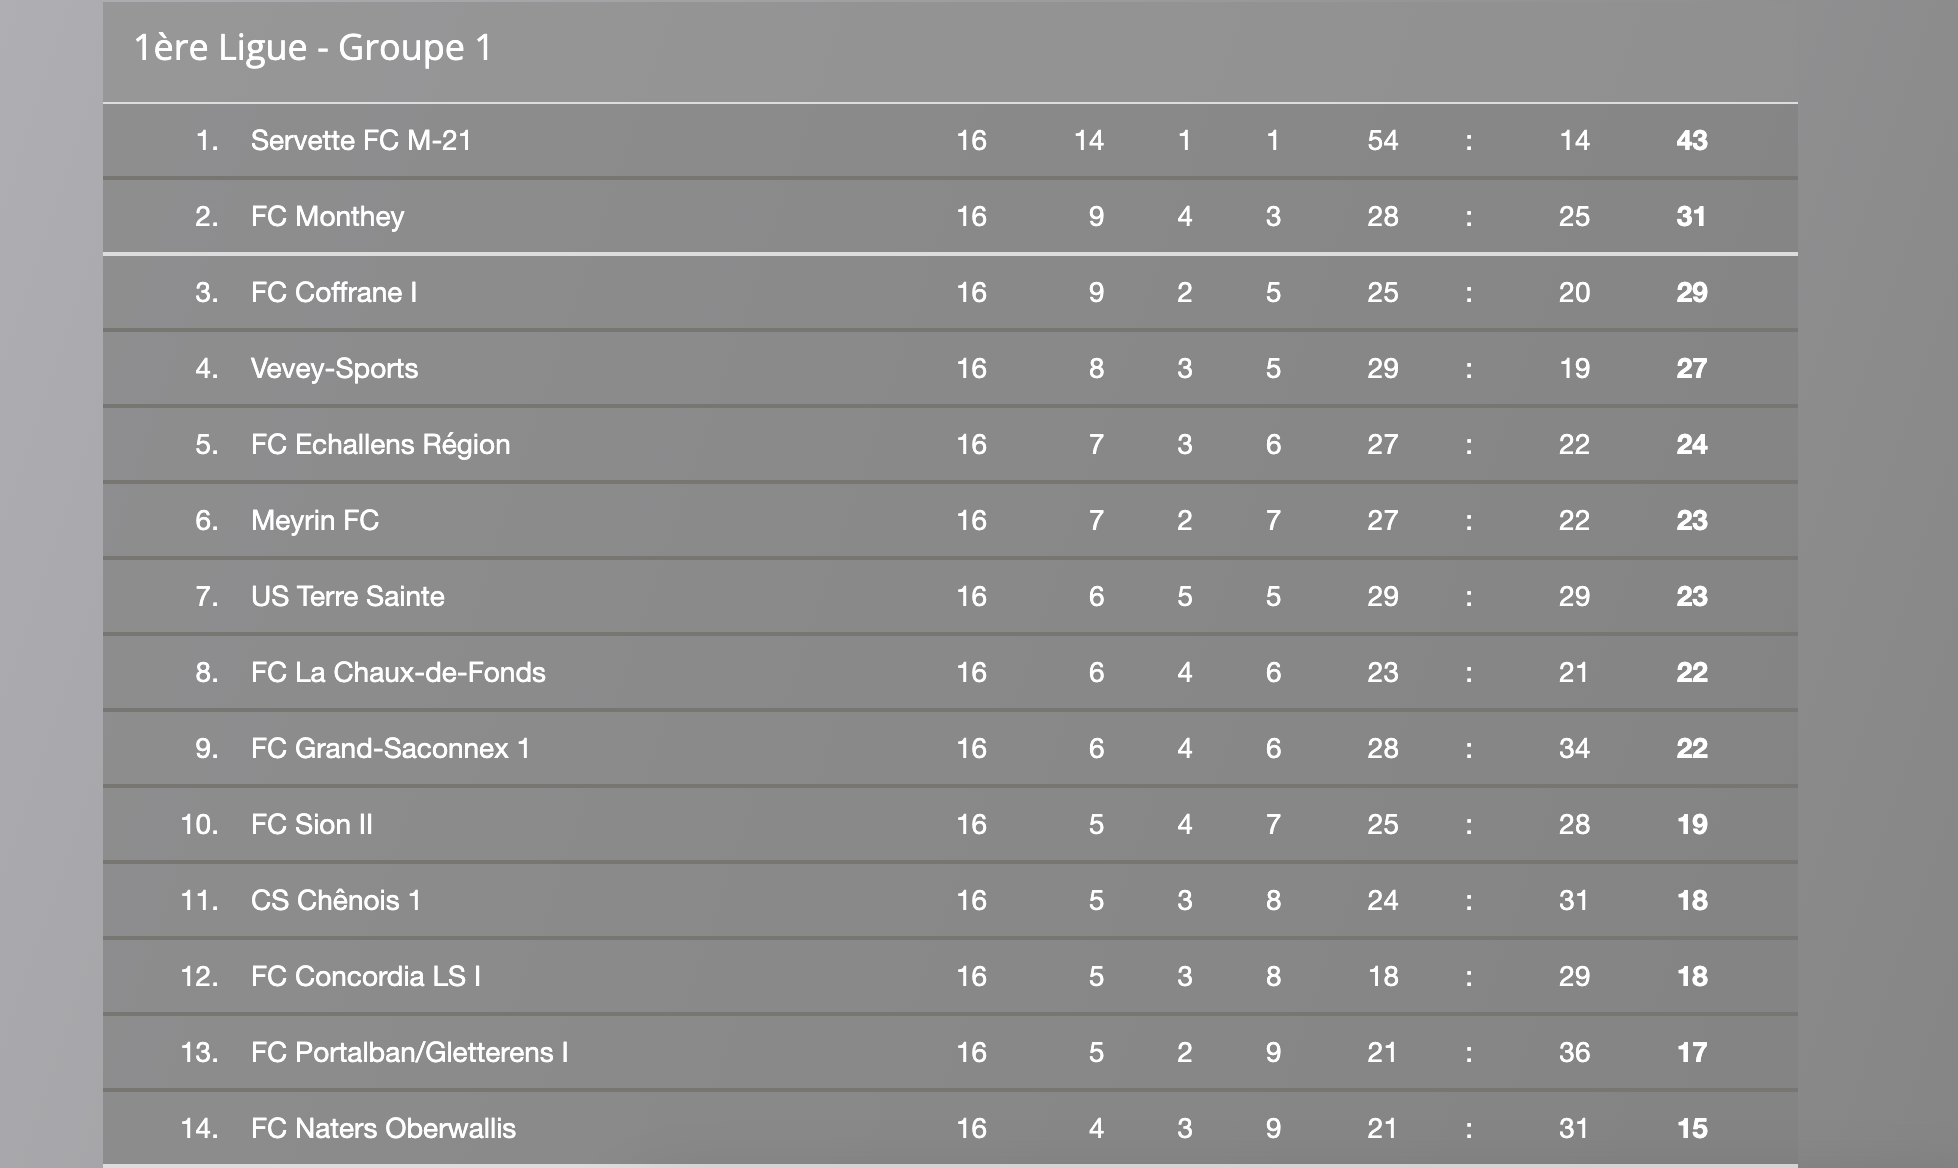Open FC La Chaux-de-Fonds team entry
Viewport: 1958px width, 1168px height.
pyautogui.click(x=398, y=672)
